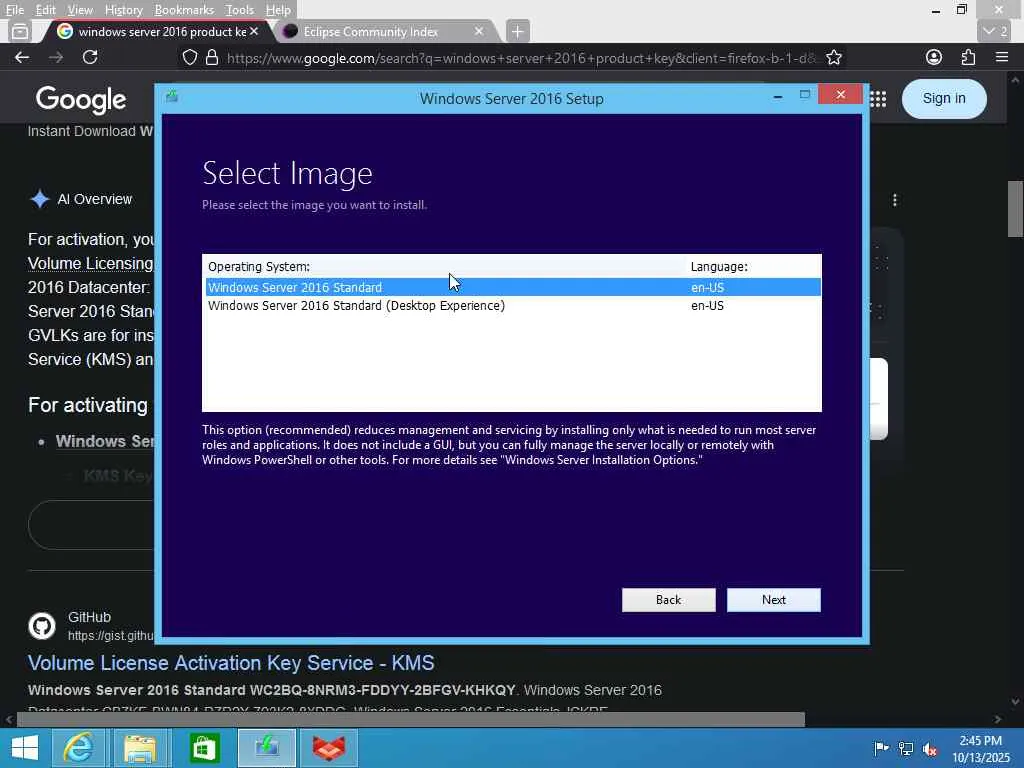Bookmark this page with the star icon
1024x768 pixels.
point(833,57)
